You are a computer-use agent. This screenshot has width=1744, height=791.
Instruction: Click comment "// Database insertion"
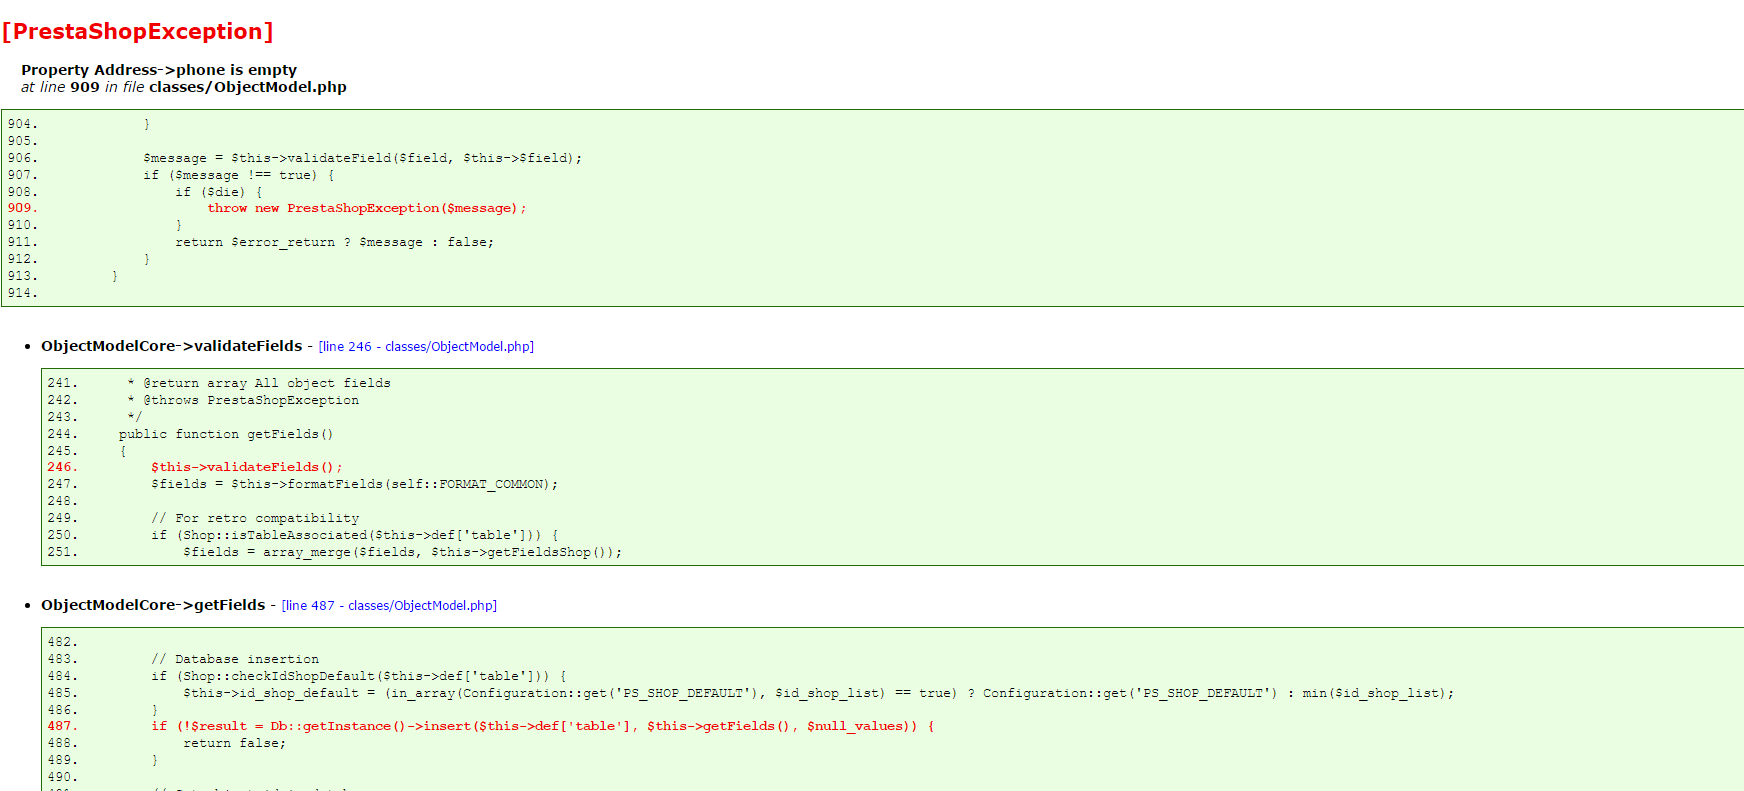click(x=235, y=659)
